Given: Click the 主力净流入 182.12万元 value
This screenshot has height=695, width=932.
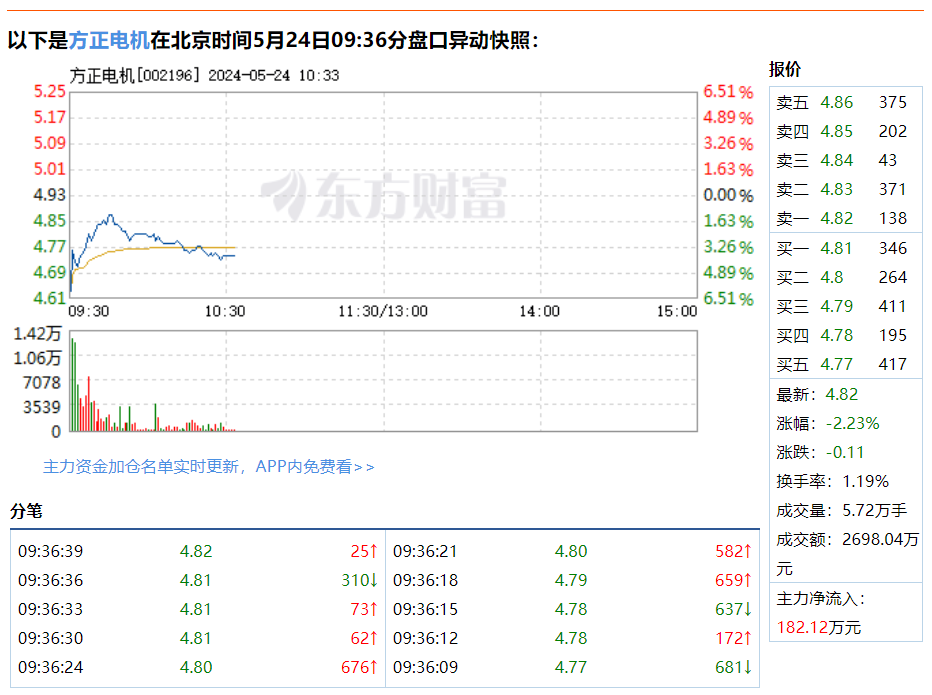Looking at the screenshot, I should click(x=818, y=627).
